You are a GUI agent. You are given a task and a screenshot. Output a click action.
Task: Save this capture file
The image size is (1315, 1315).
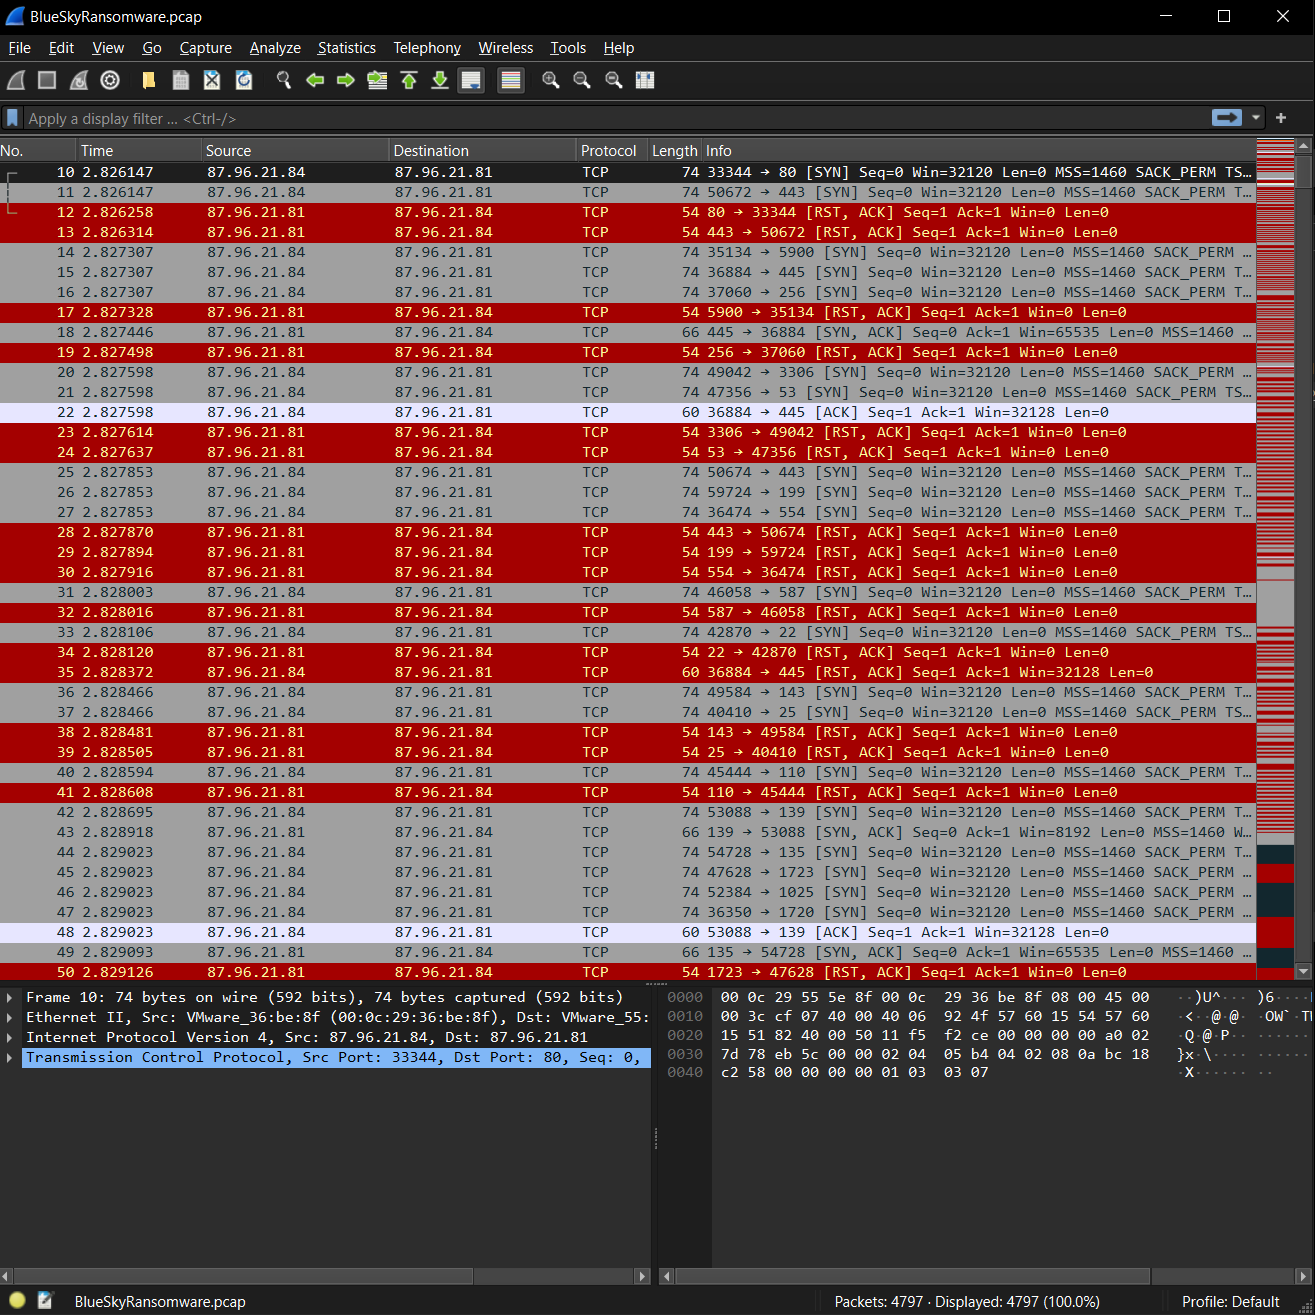[181, 80]
